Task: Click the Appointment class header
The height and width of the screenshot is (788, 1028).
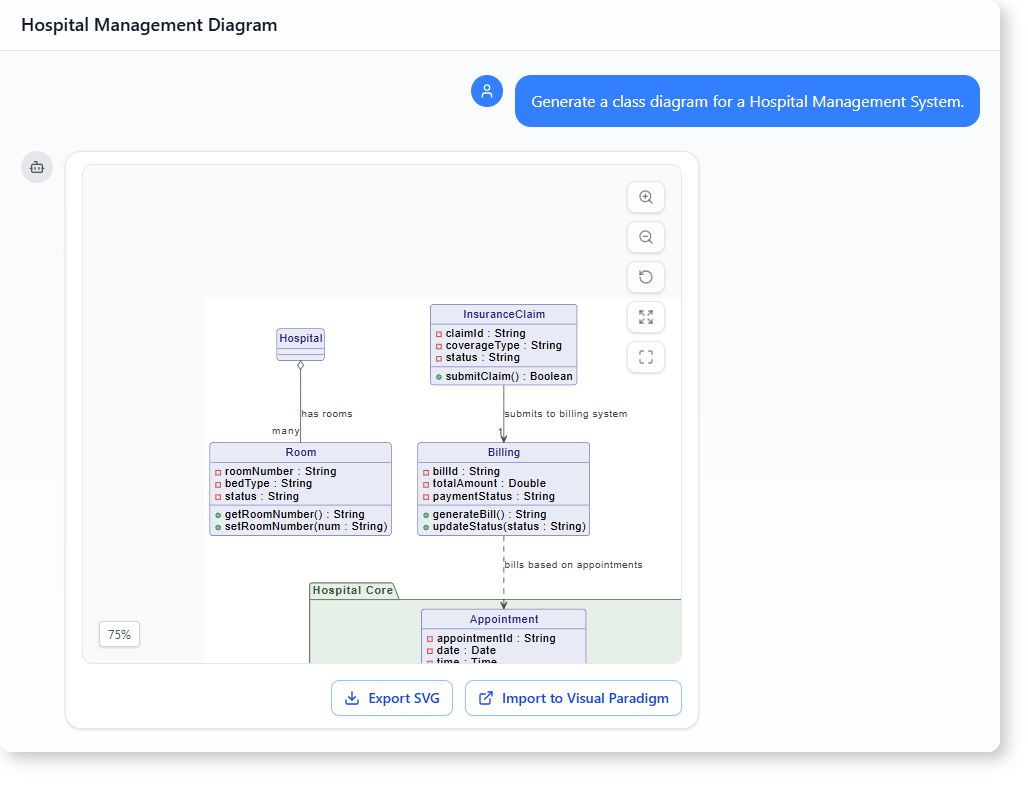Action: tap(504, 619)
